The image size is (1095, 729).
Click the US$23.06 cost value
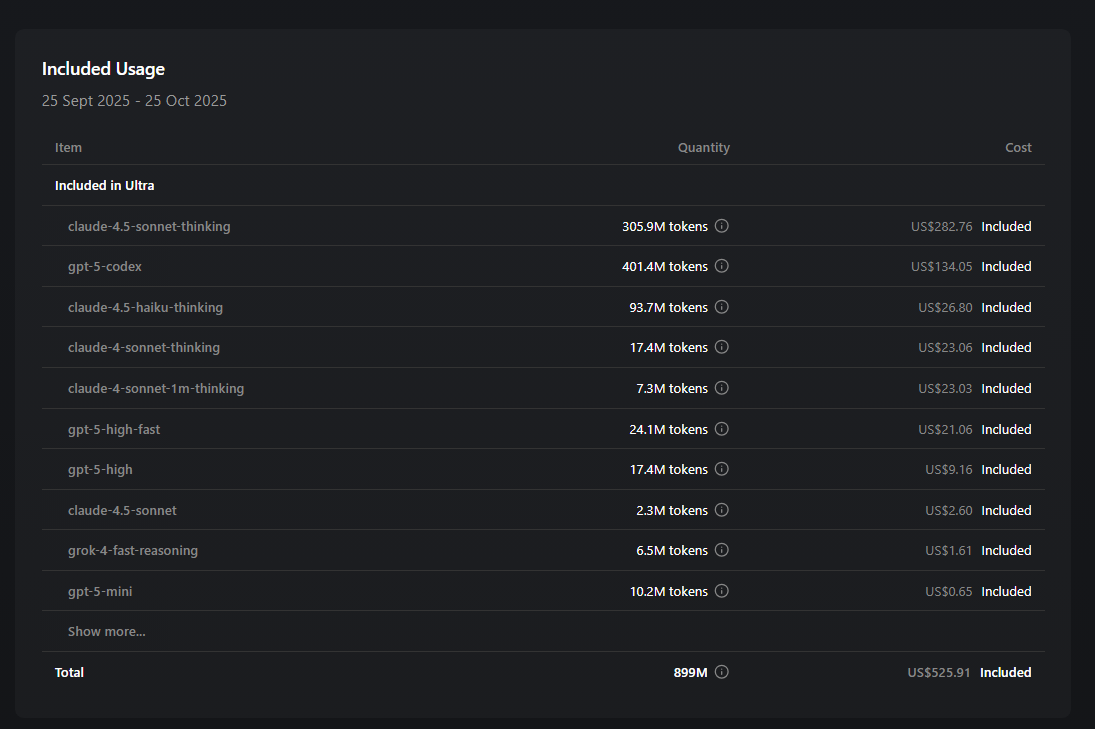[x=945, y=348]
